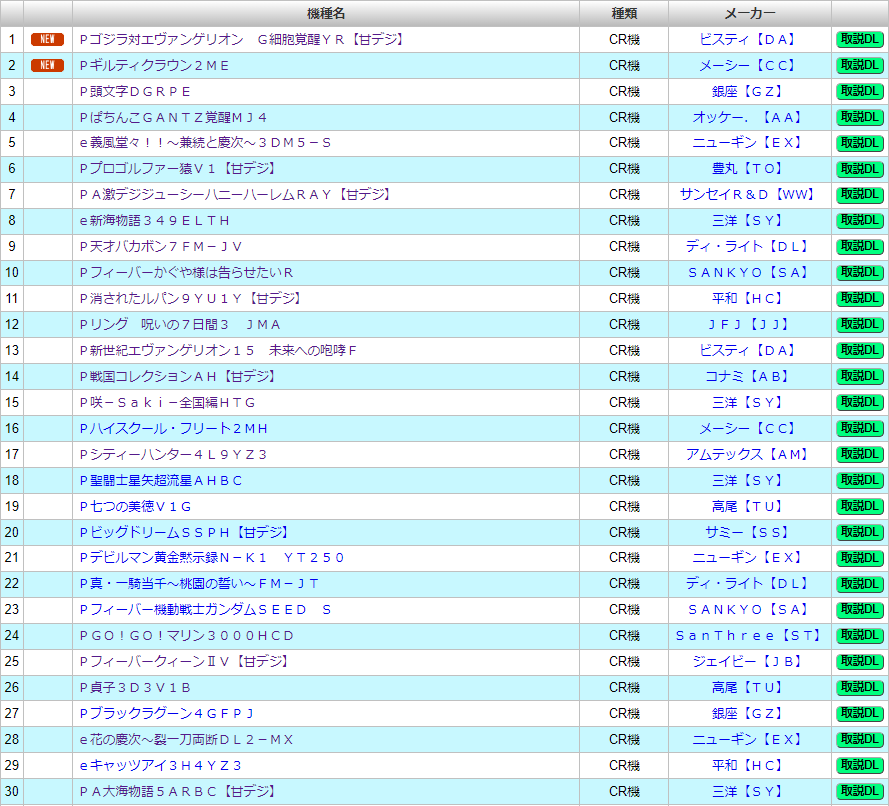The image size is (889, 806).
Task: Open P戦国コレクションAH link
Action: coord(178,376)
